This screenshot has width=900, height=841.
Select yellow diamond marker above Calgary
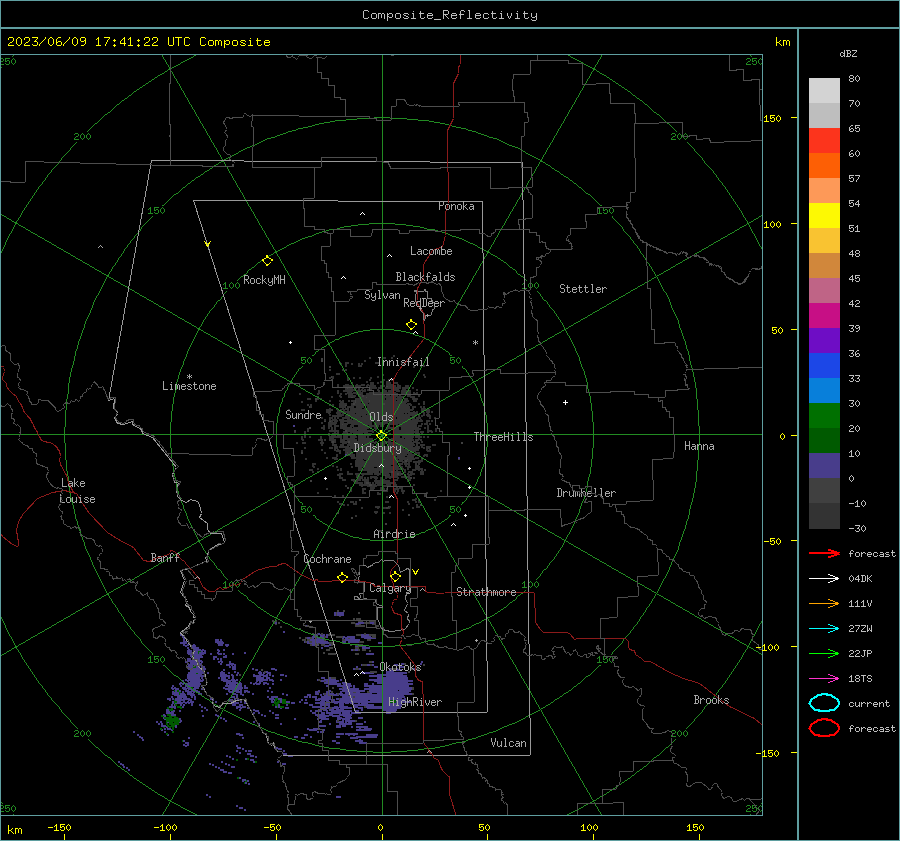pyautogui.click(x=395, y=576)
